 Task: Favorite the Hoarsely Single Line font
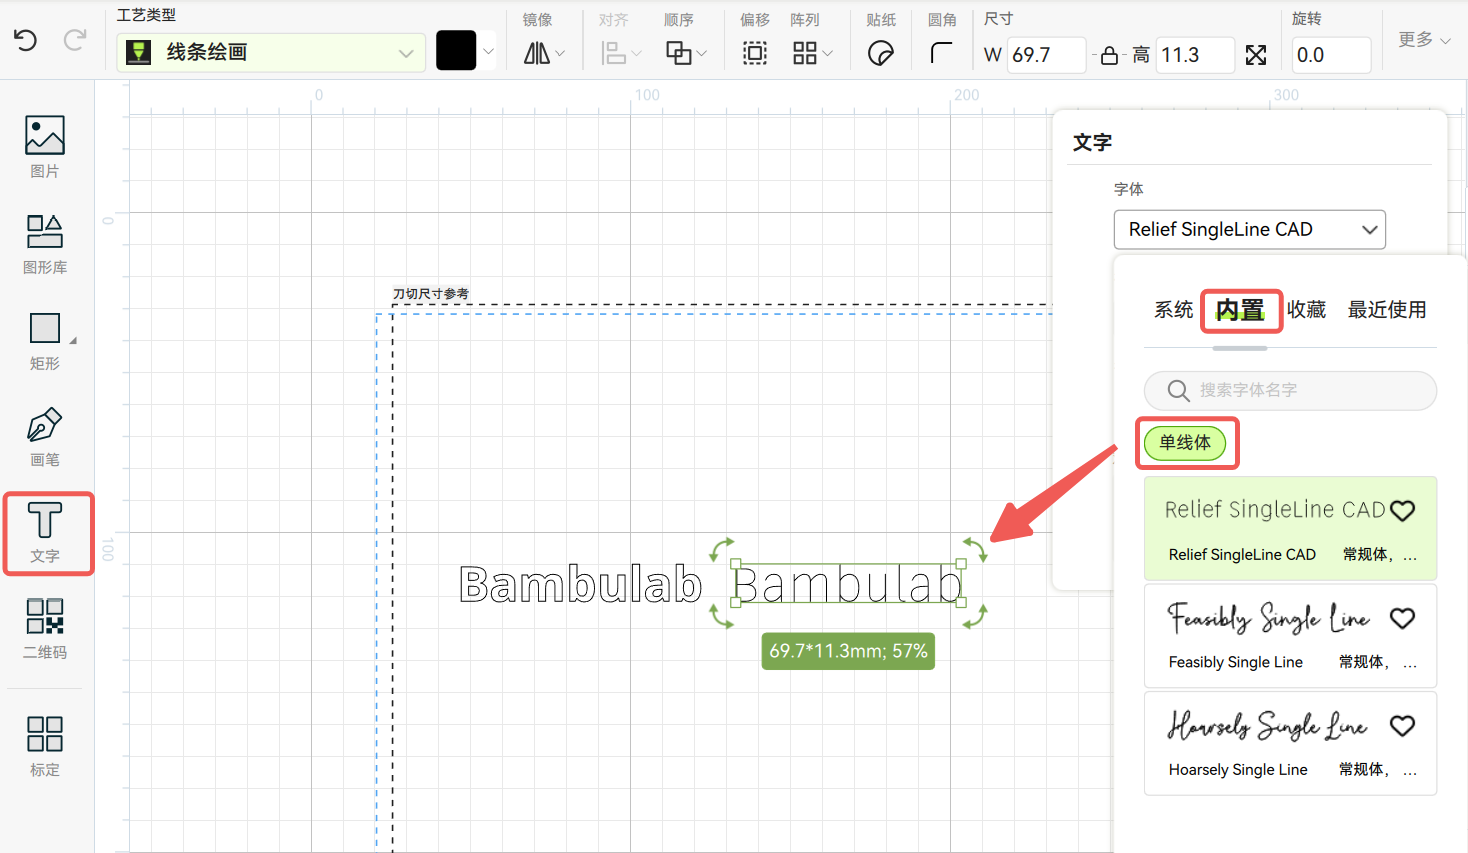click(1402, 726)
